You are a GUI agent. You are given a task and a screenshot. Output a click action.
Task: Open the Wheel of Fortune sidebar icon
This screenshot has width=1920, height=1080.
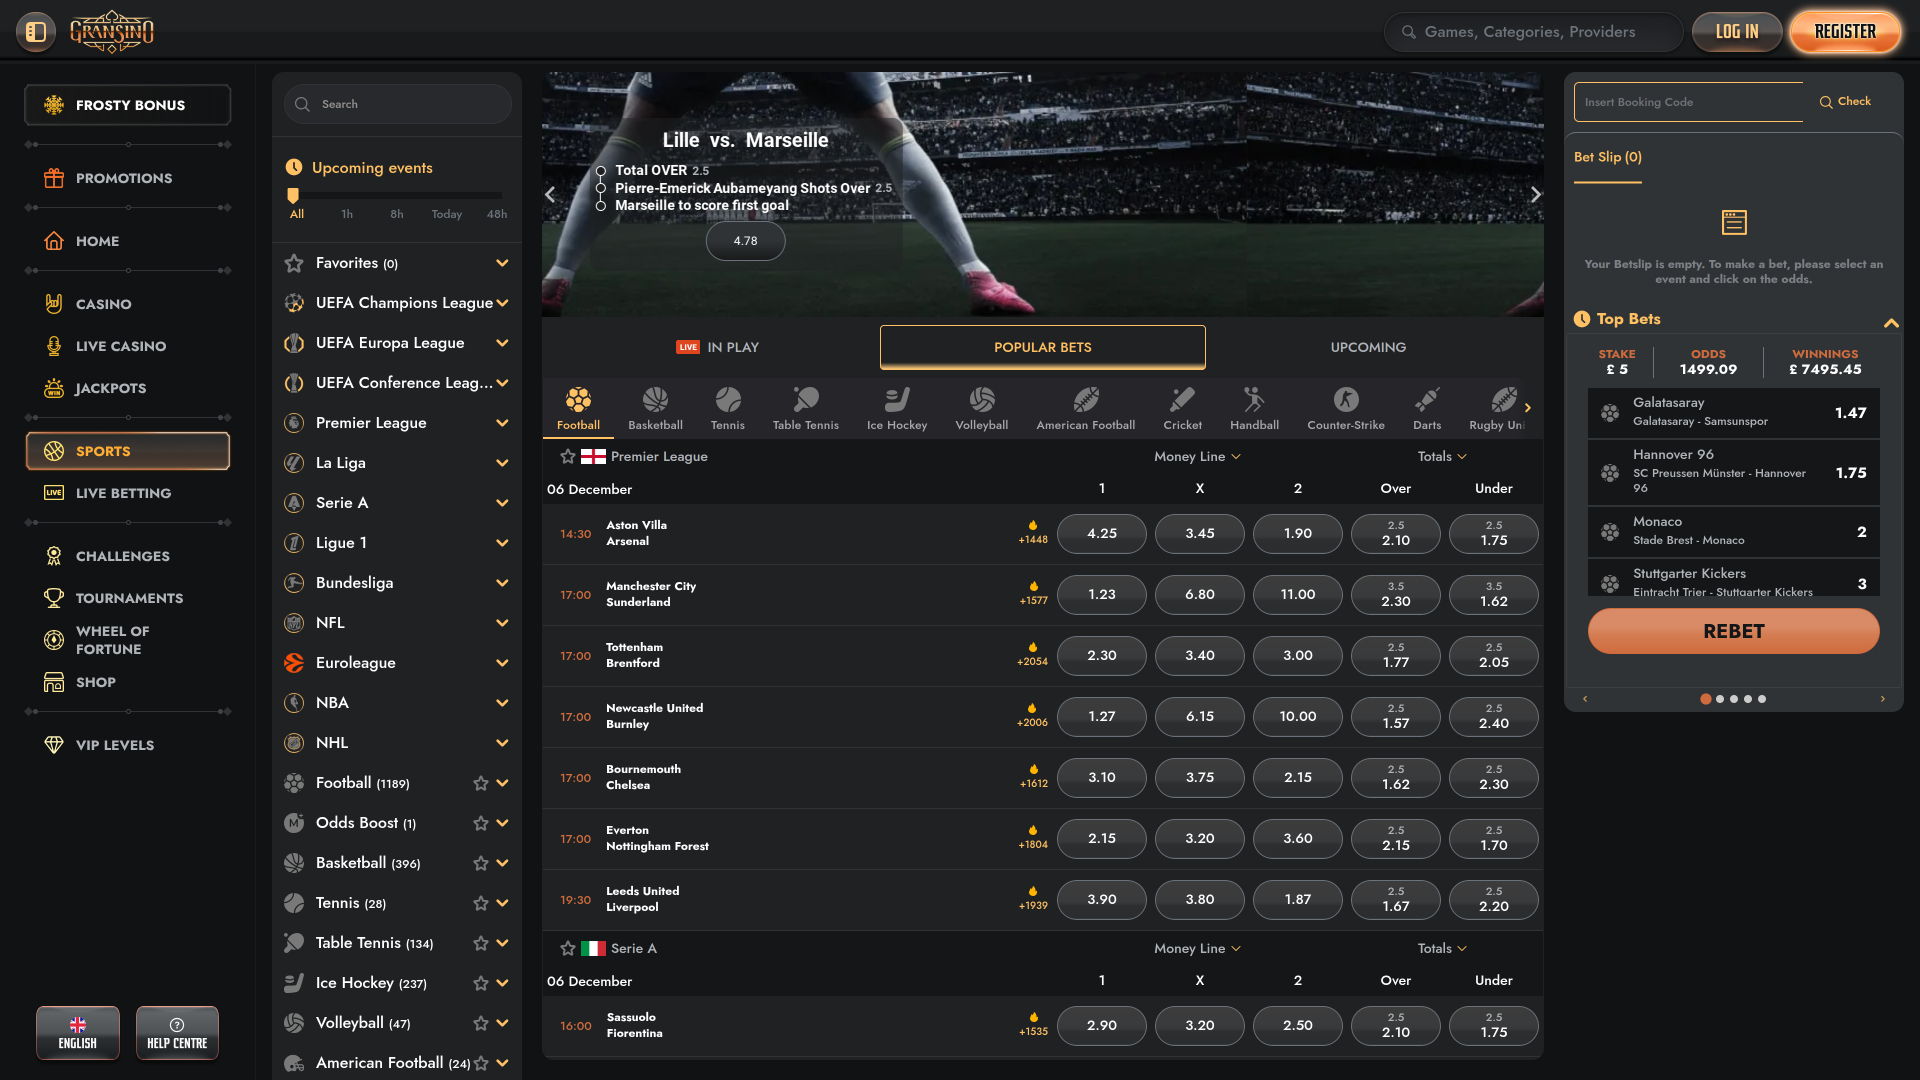click(x=54, y=639)
